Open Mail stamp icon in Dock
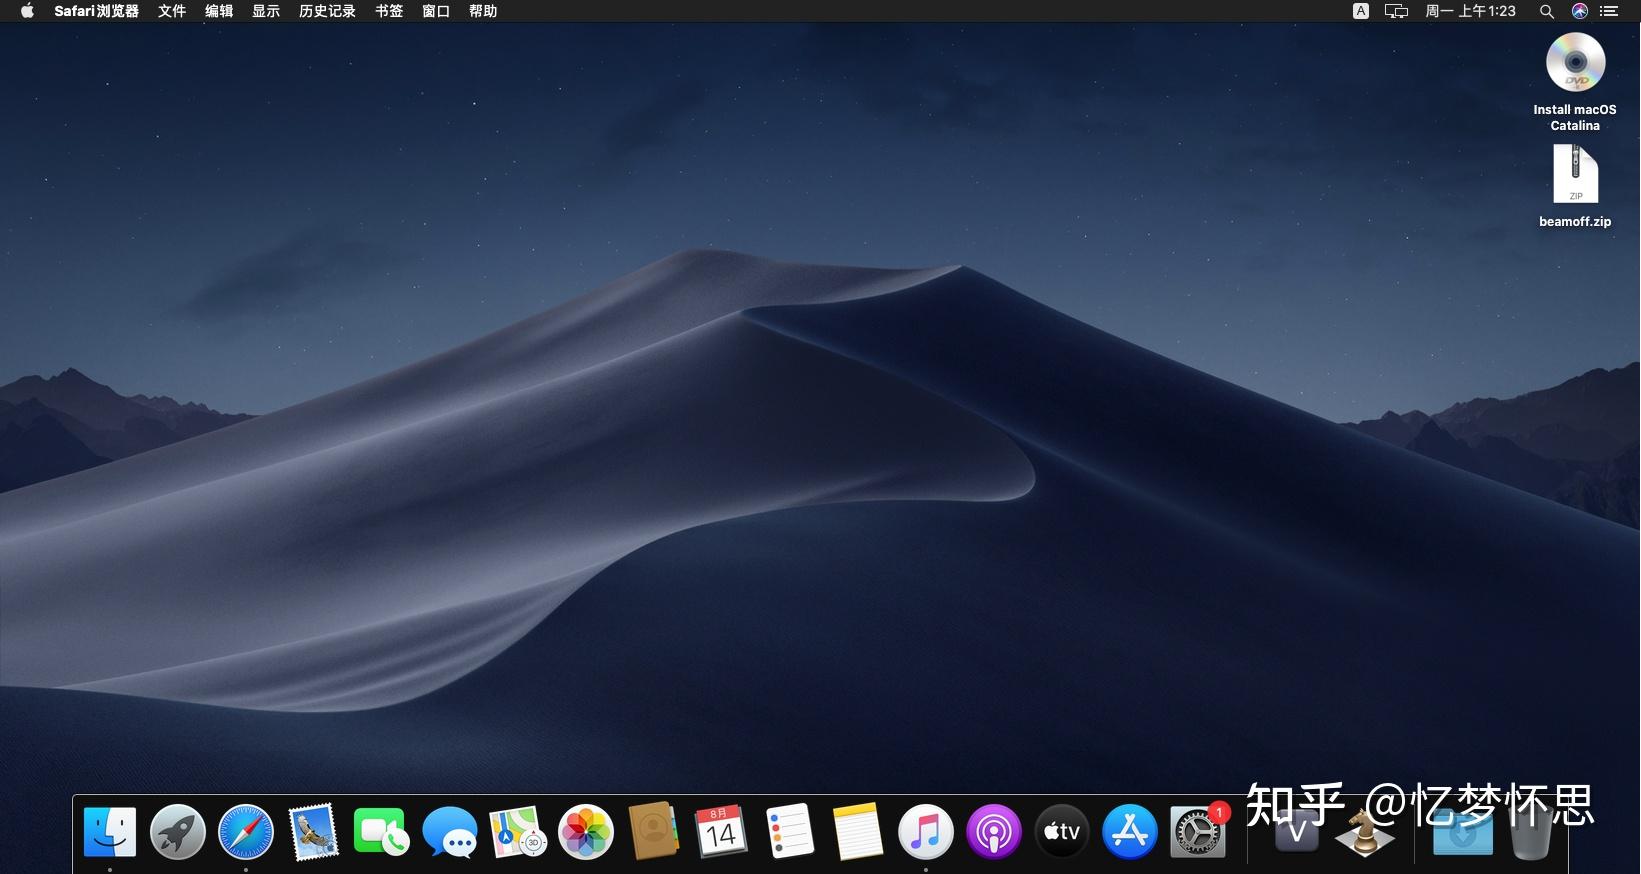Viewport: 1641px width, 874px height. click(x=313, y=832)
